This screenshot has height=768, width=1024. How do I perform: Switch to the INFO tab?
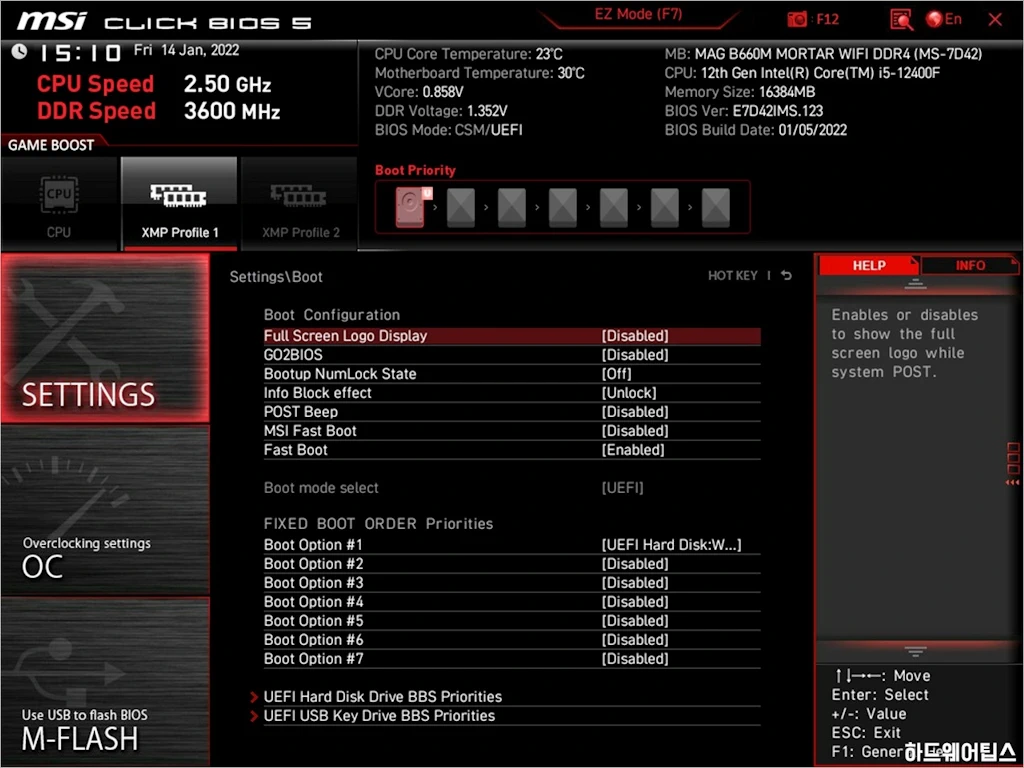tap(970, 265)
